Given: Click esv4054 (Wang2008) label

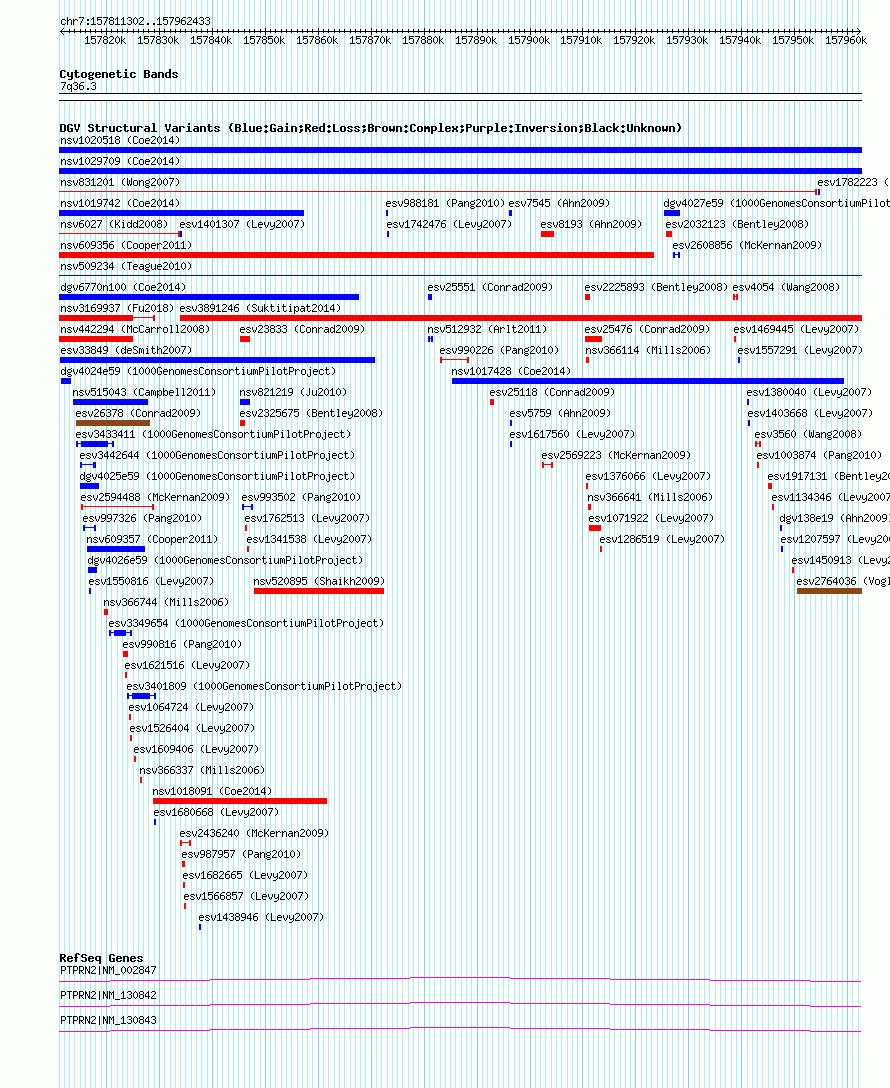Looking at the screenshot, I should pyautogui.click(x=786, y=287).
